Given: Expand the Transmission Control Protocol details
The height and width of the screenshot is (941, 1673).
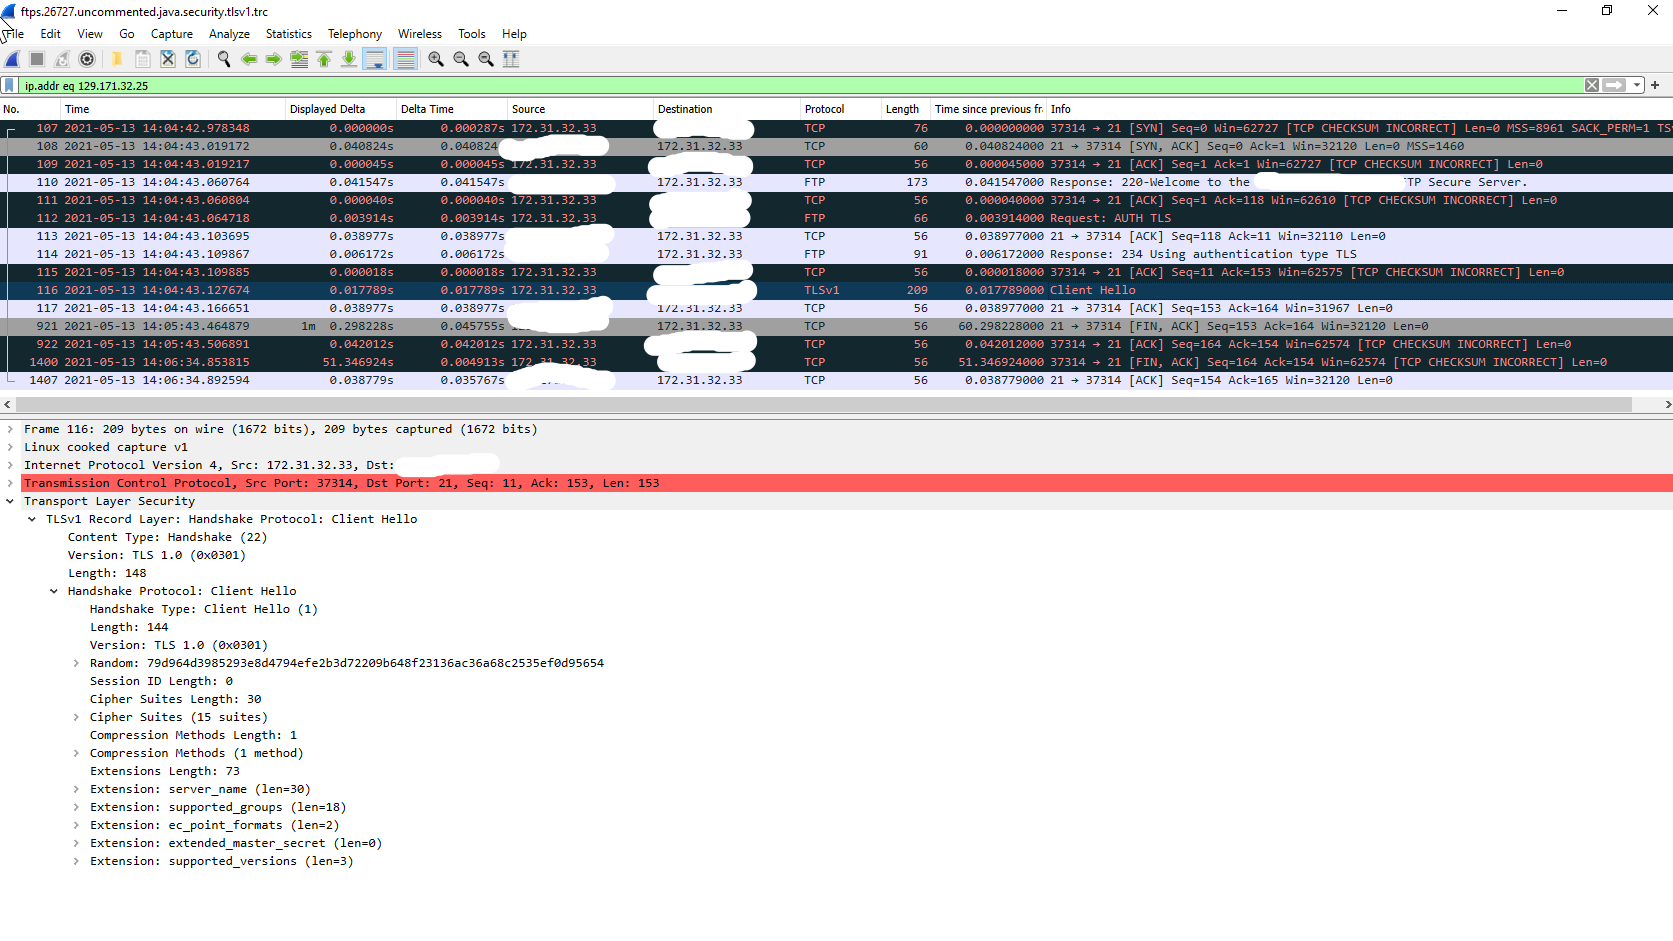Looking at the screenshot, I should (12, 482).
